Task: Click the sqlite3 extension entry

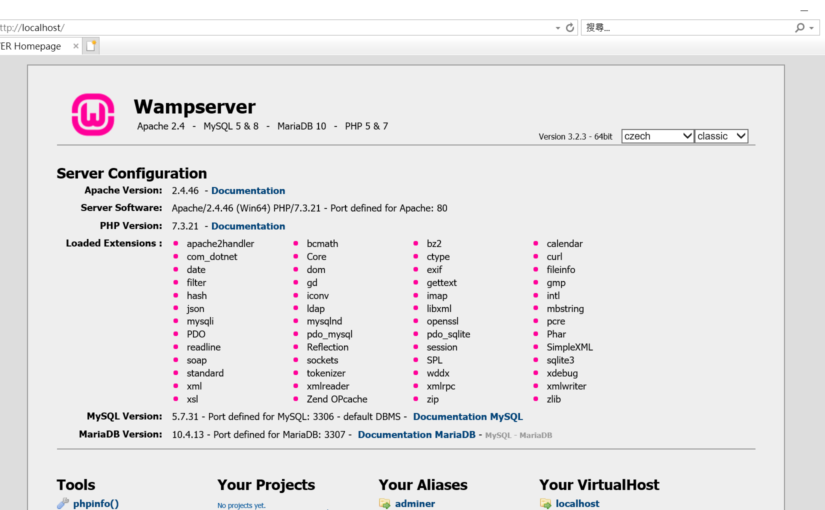Action: coord(560,360)
